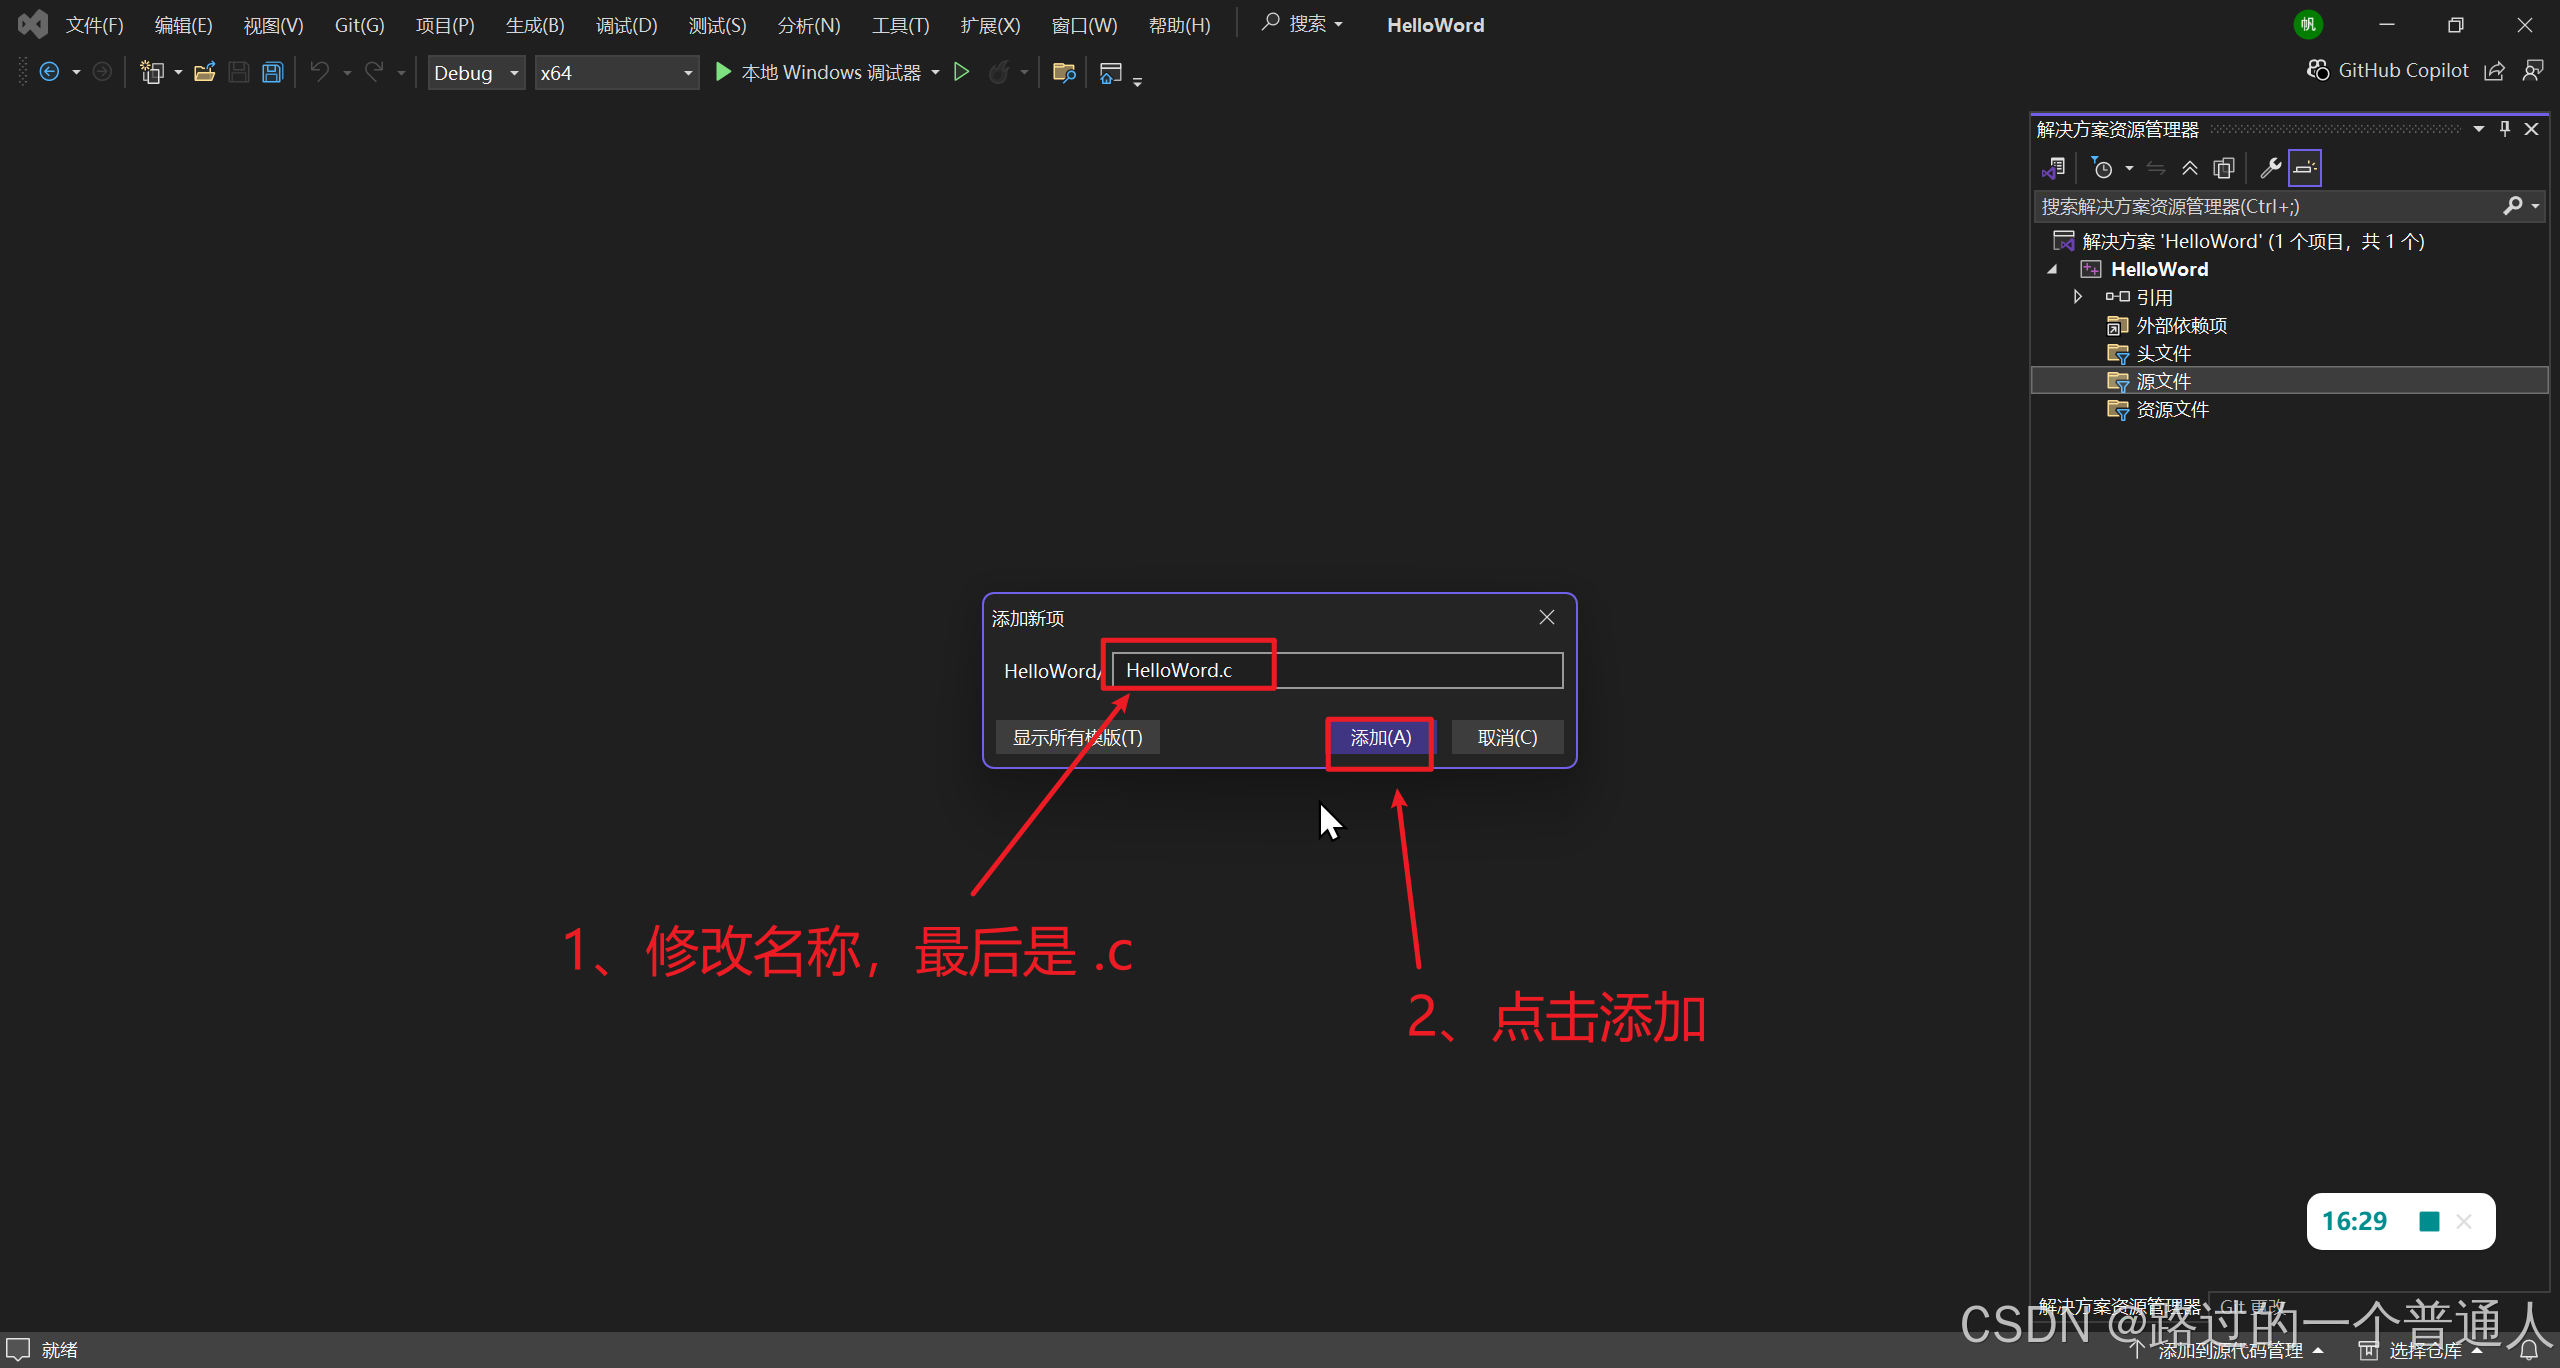The image size is (2560, 1368).
Task: Click the pending changes filter clock icon
Action: (2103, 168)
